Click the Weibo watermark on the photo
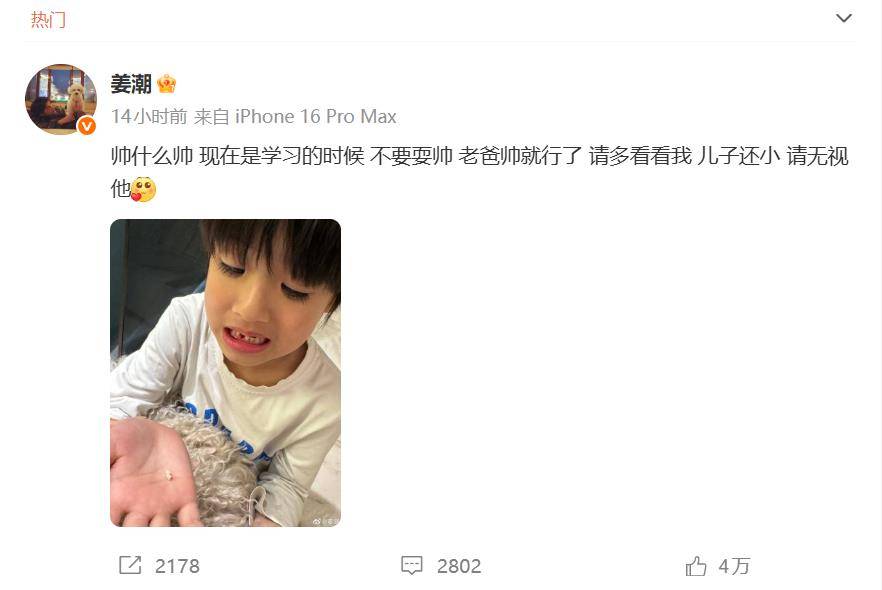The height and width of the screenshot is (590, 882). pyautogui.click(x=325, y=521)
